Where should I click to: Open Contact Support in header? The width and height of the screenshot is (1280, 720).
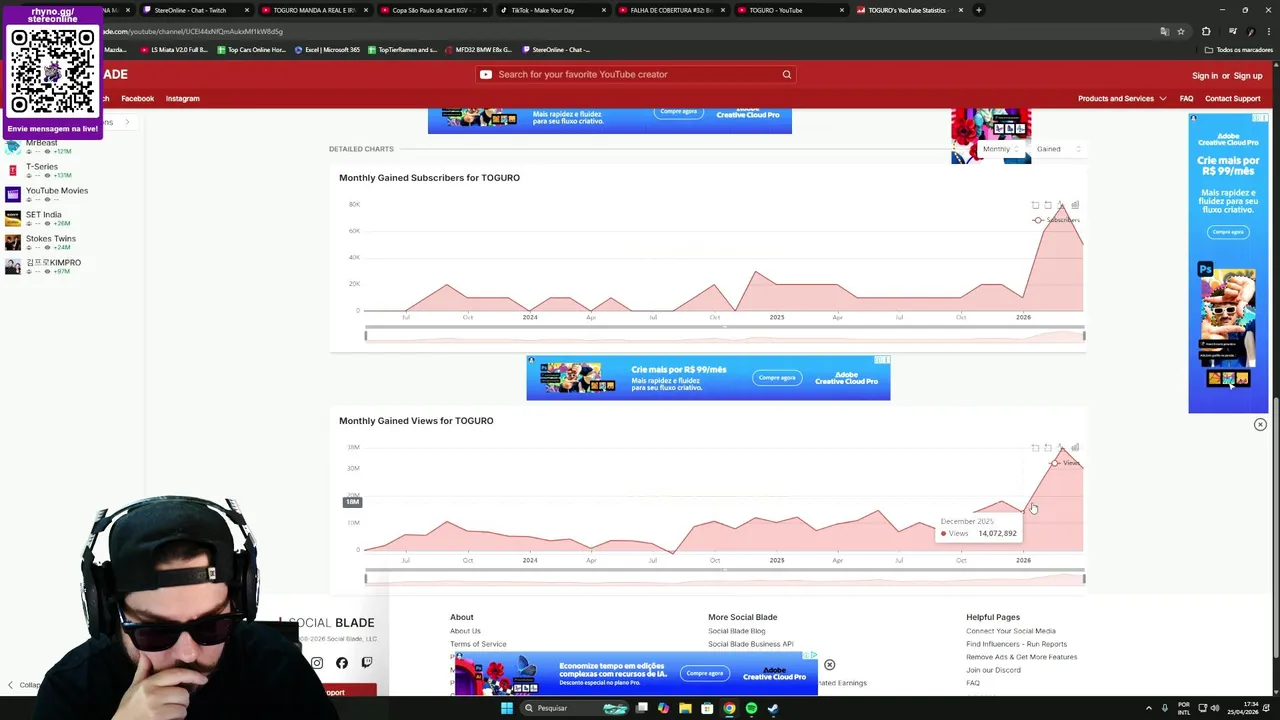(1232, 99)
